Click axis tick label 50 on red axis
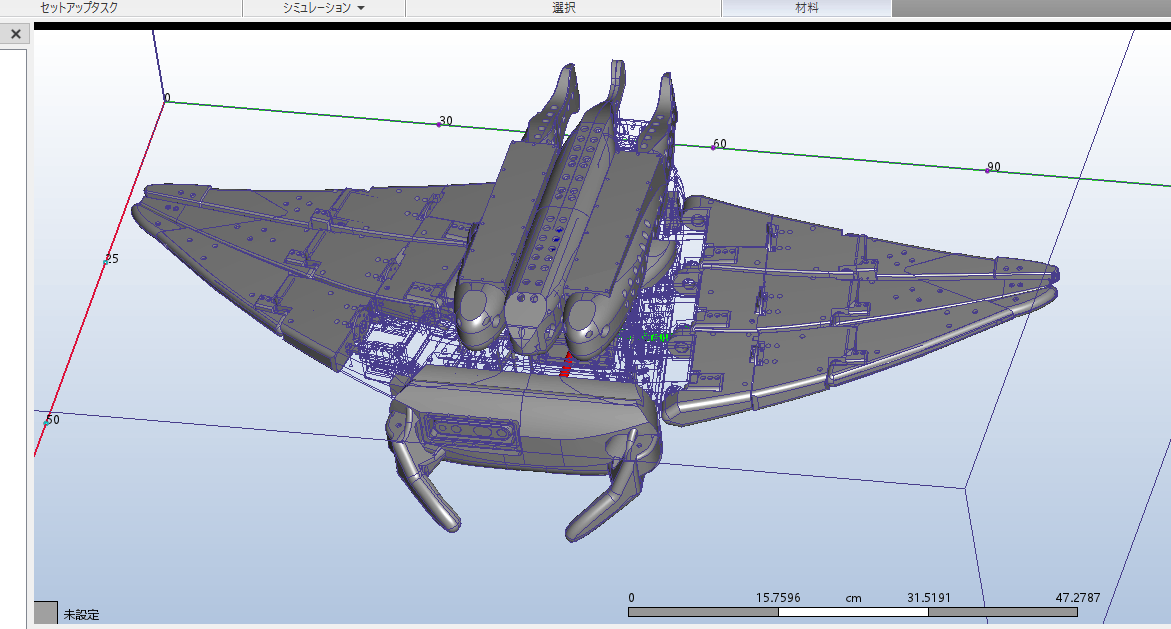 click(x=52, y=420)
